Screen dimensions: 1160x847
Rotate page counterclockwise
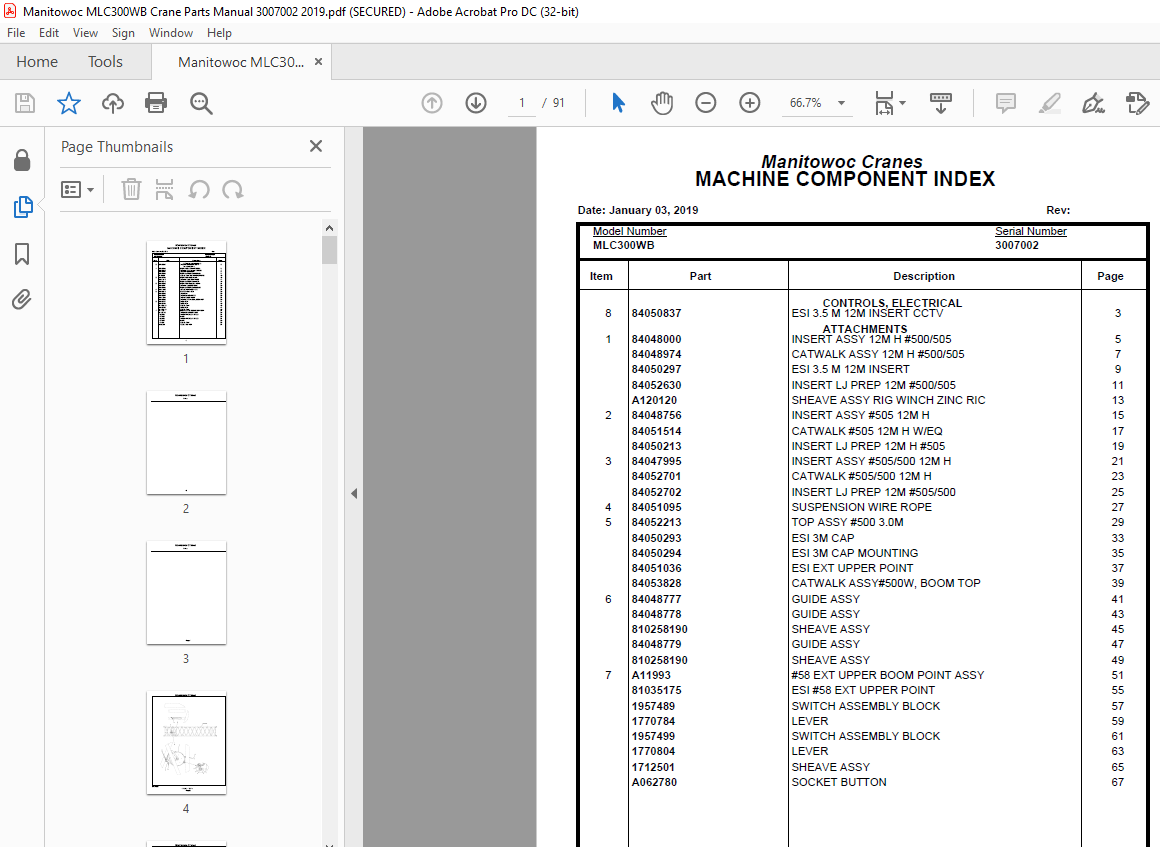pos(198,189)
